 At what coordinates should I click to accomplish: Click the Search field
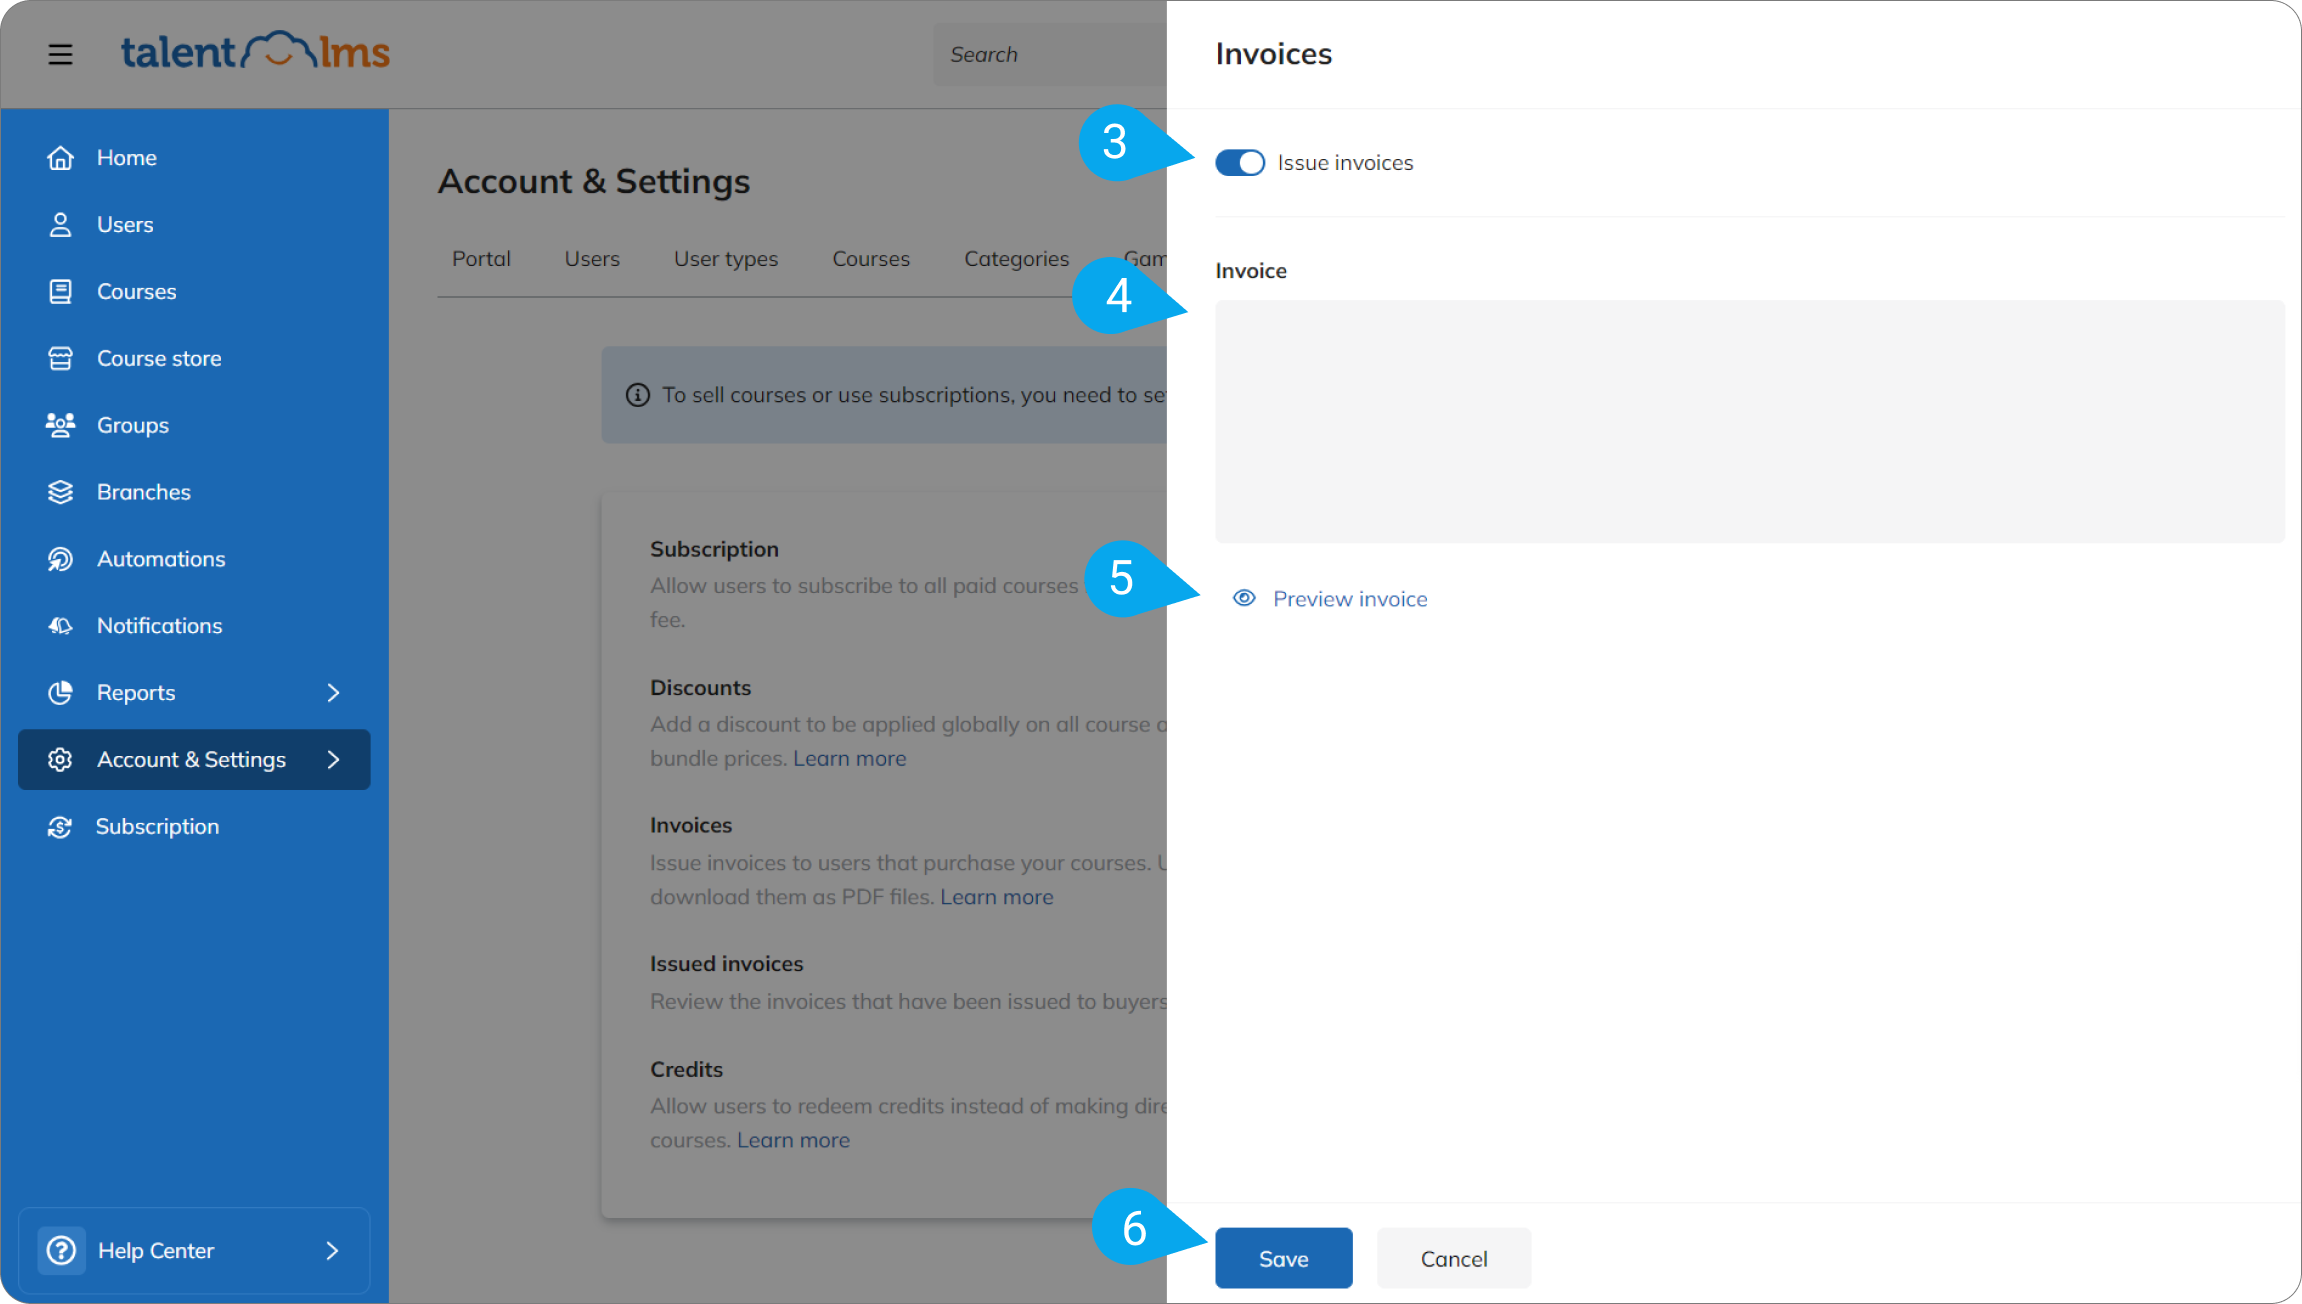[1050, 55]
